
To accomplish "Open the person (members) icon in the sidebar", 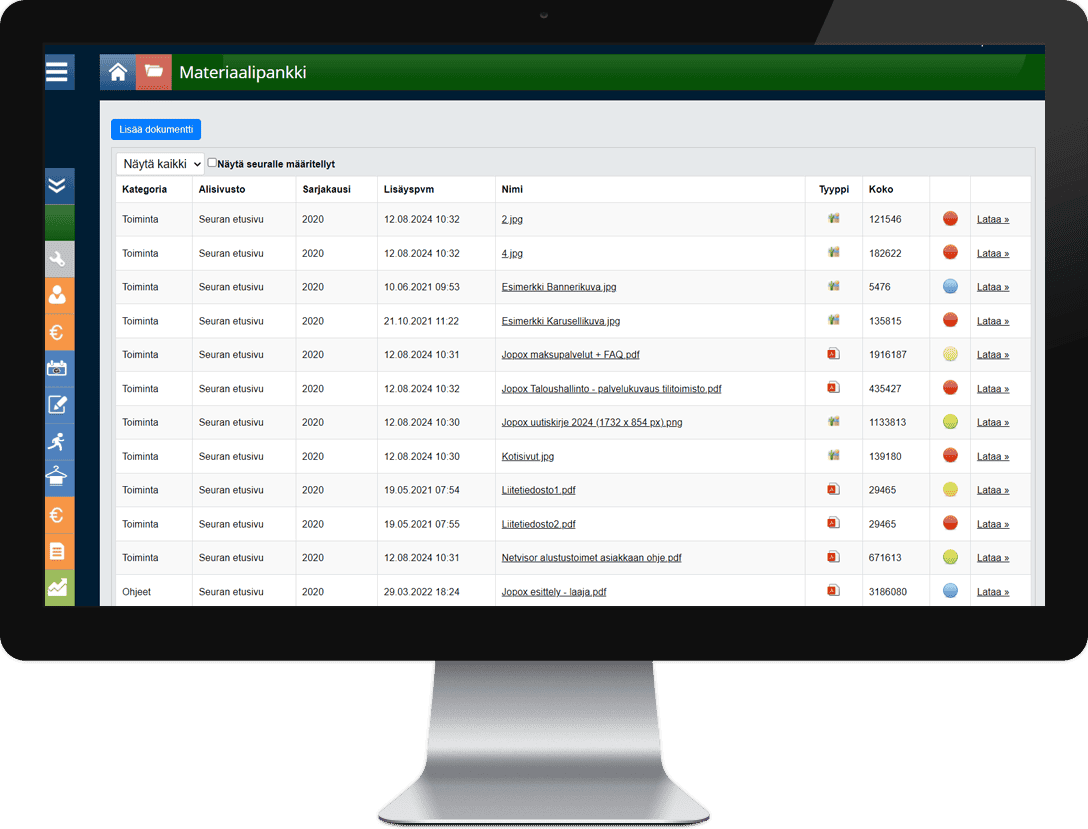I will tap(59, 295).
